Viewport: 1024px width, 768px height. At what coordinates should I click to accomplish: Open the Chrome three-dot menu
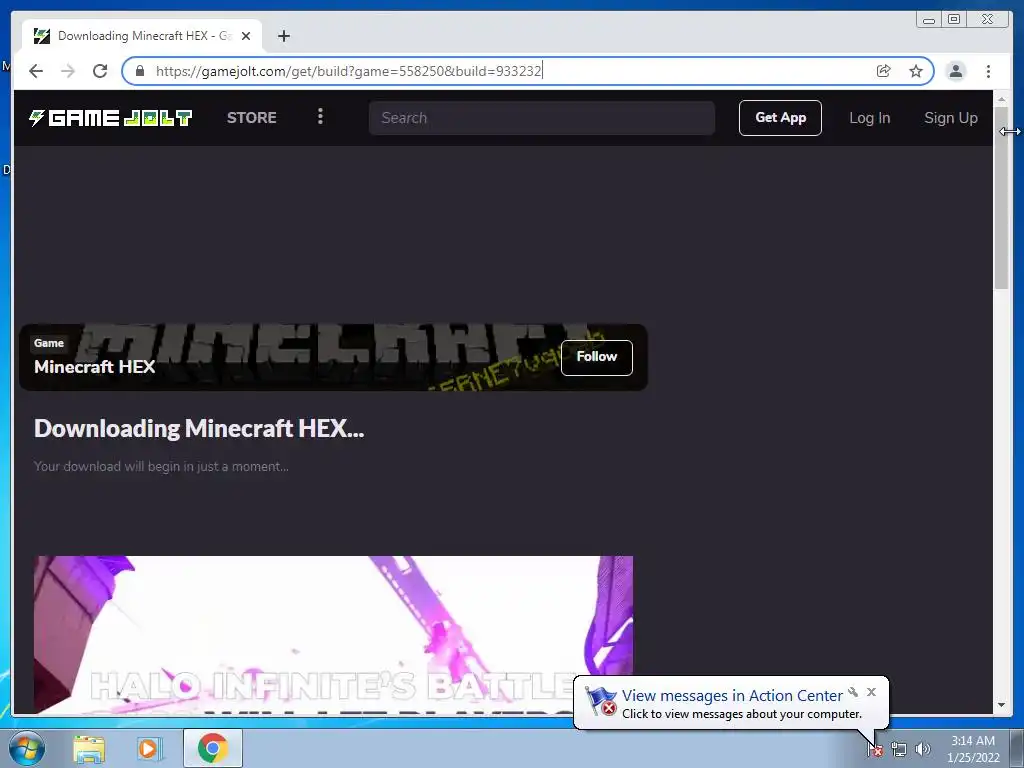tap(988, 71)
